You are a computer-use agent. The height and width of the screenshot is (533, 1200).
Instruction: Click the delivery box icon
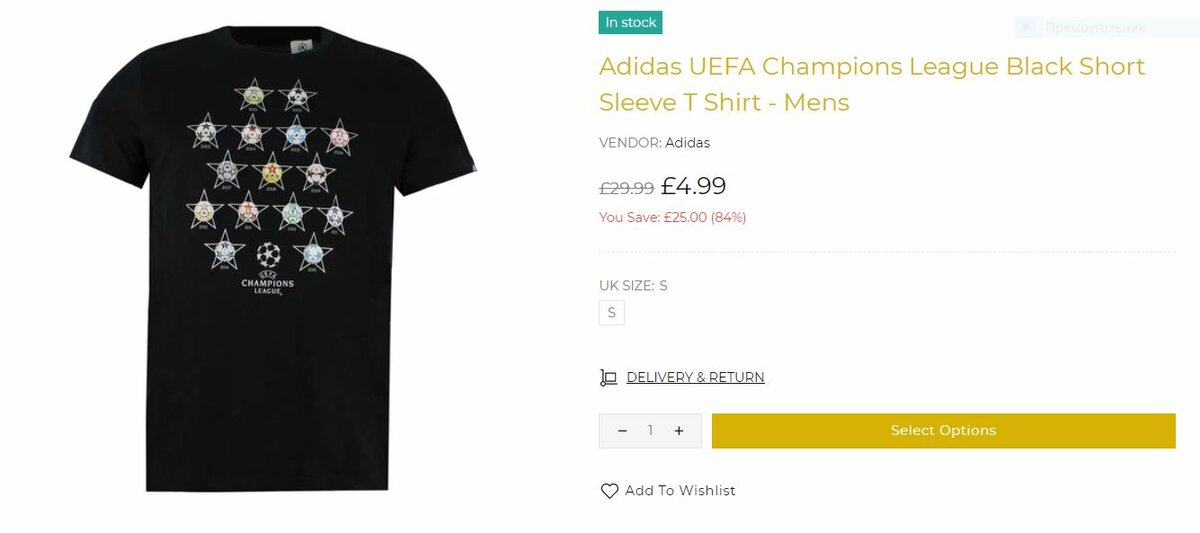608,378
